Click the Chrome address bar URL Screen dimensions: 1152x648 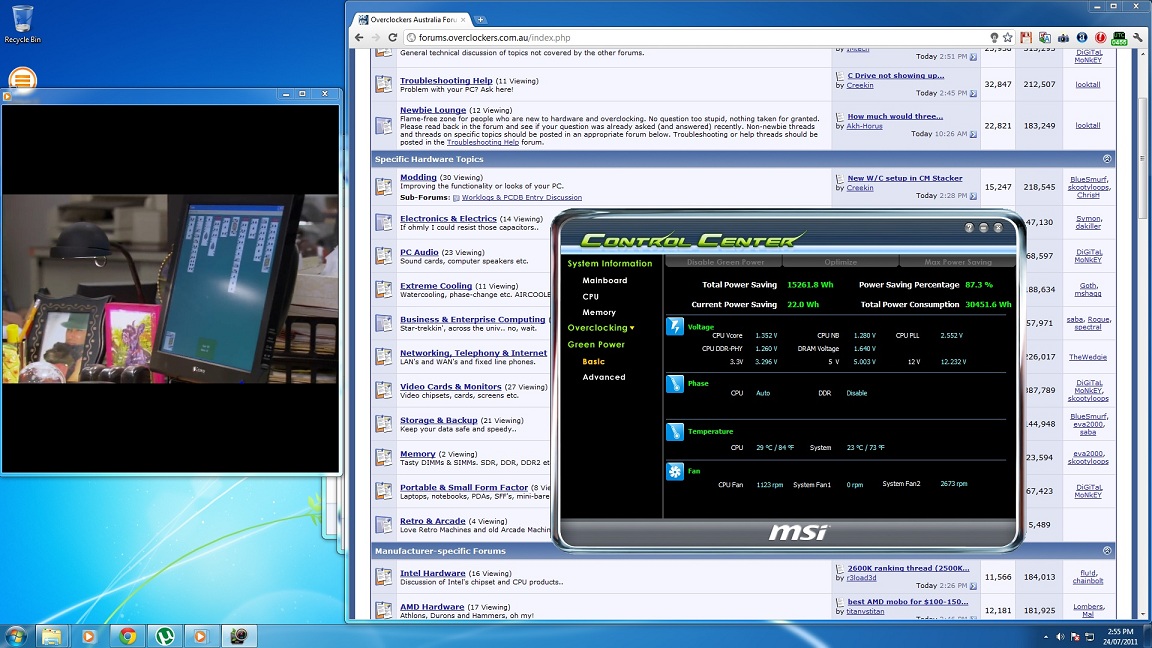(x=494, y=37)
